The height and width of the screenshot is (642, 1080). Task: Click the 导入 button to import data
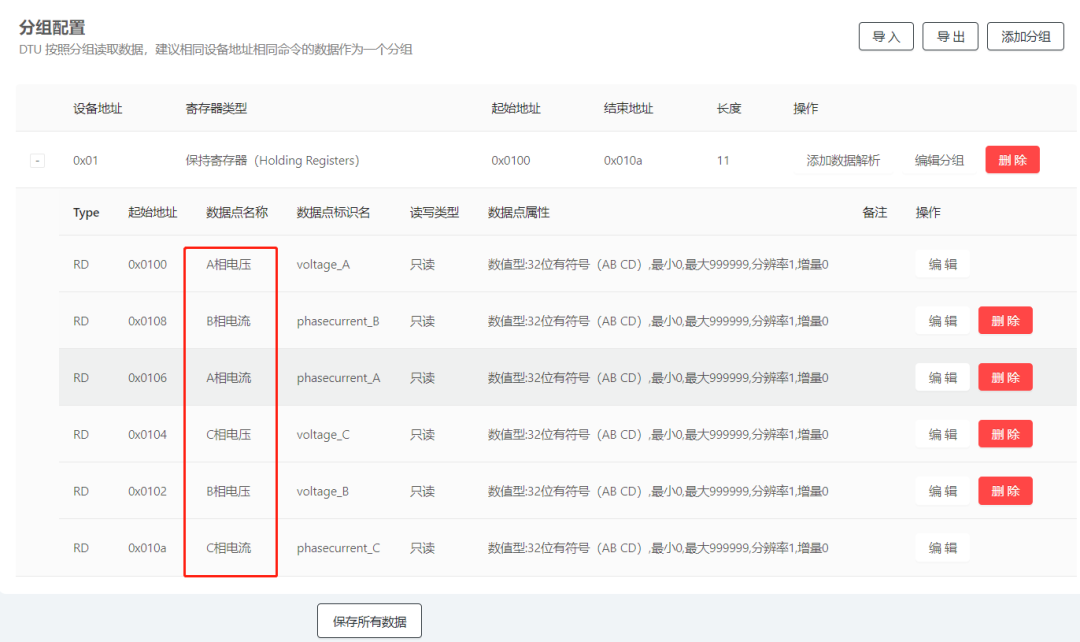tap(885, 36)
